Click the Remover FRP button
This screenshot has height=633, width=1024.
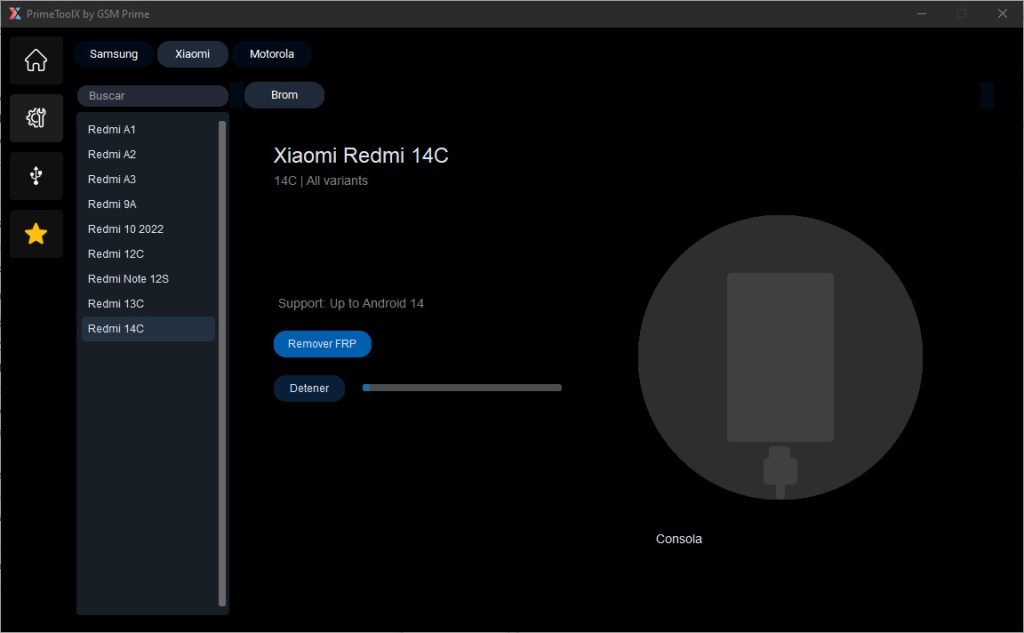tap(322, 344)
